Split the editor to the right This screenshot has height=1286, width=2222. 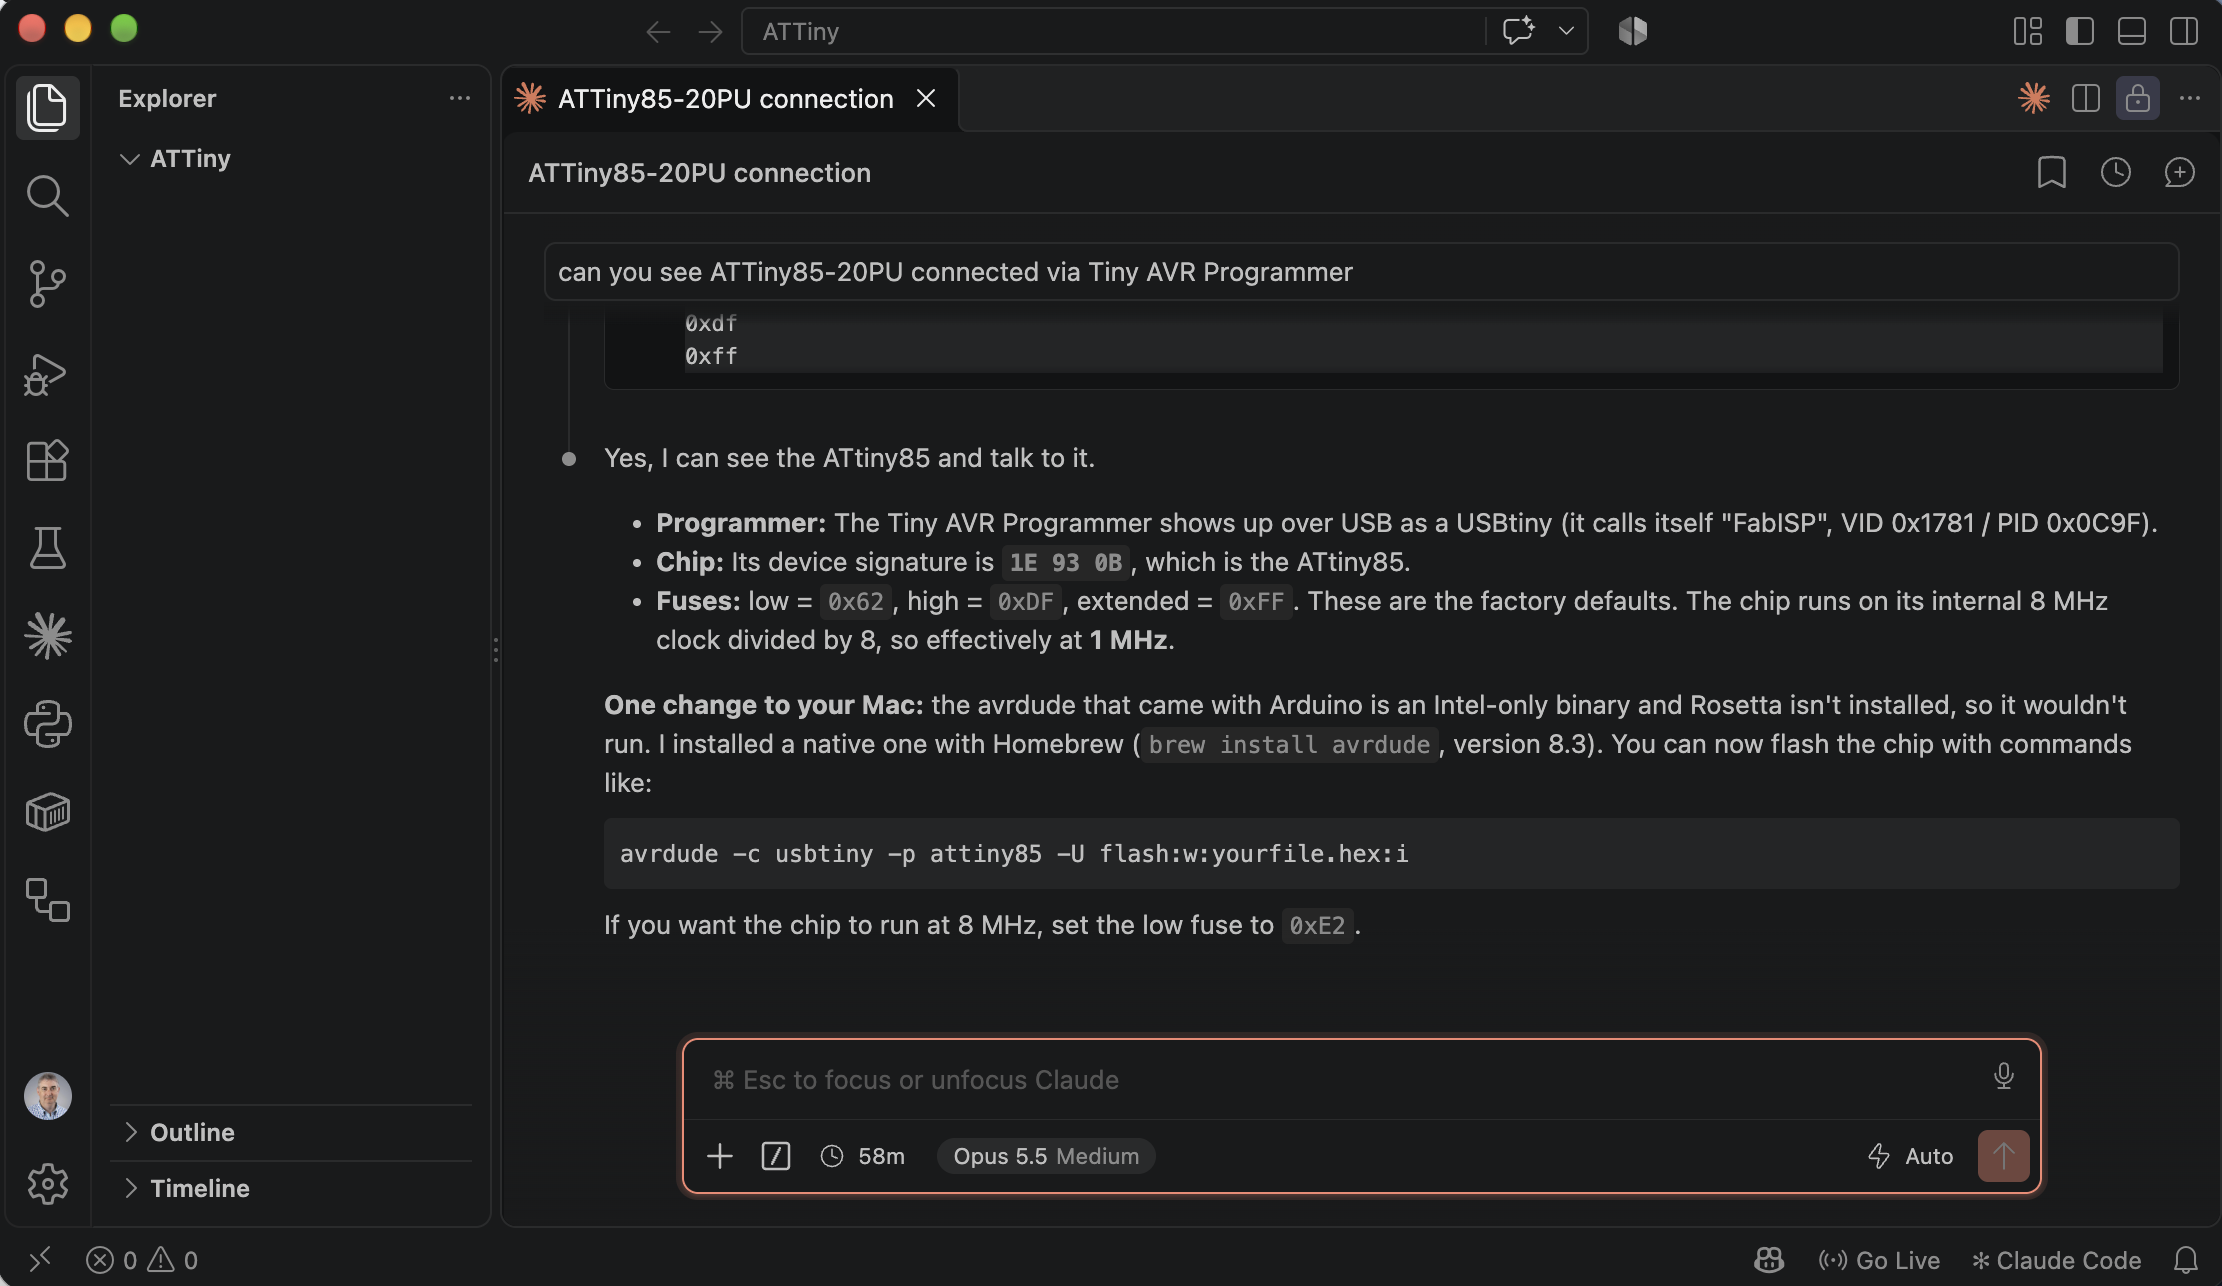pyautogui.click(x=2086, y=98)
